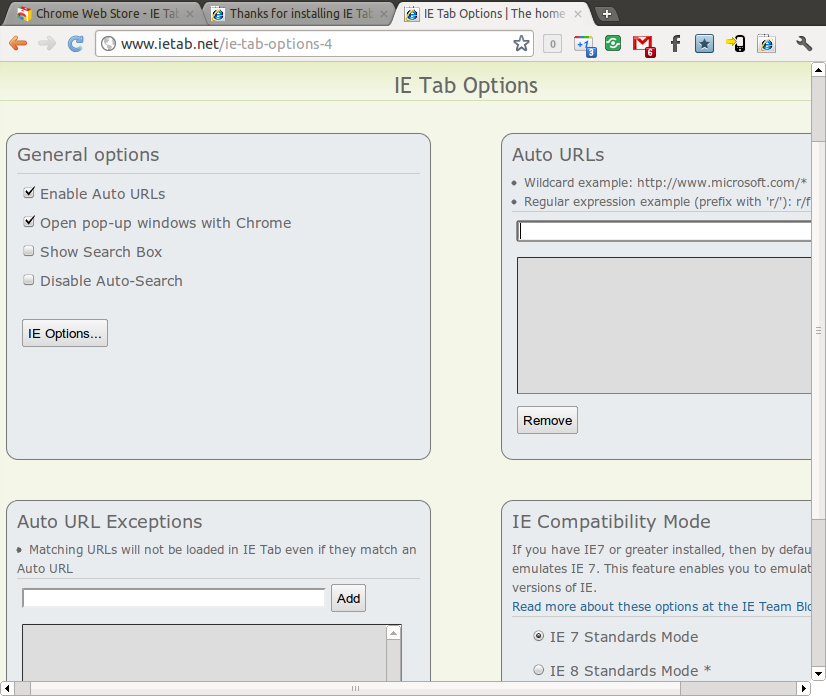
Task: Click the Auto URL Exceptions input field
Action: click(173, 598)
